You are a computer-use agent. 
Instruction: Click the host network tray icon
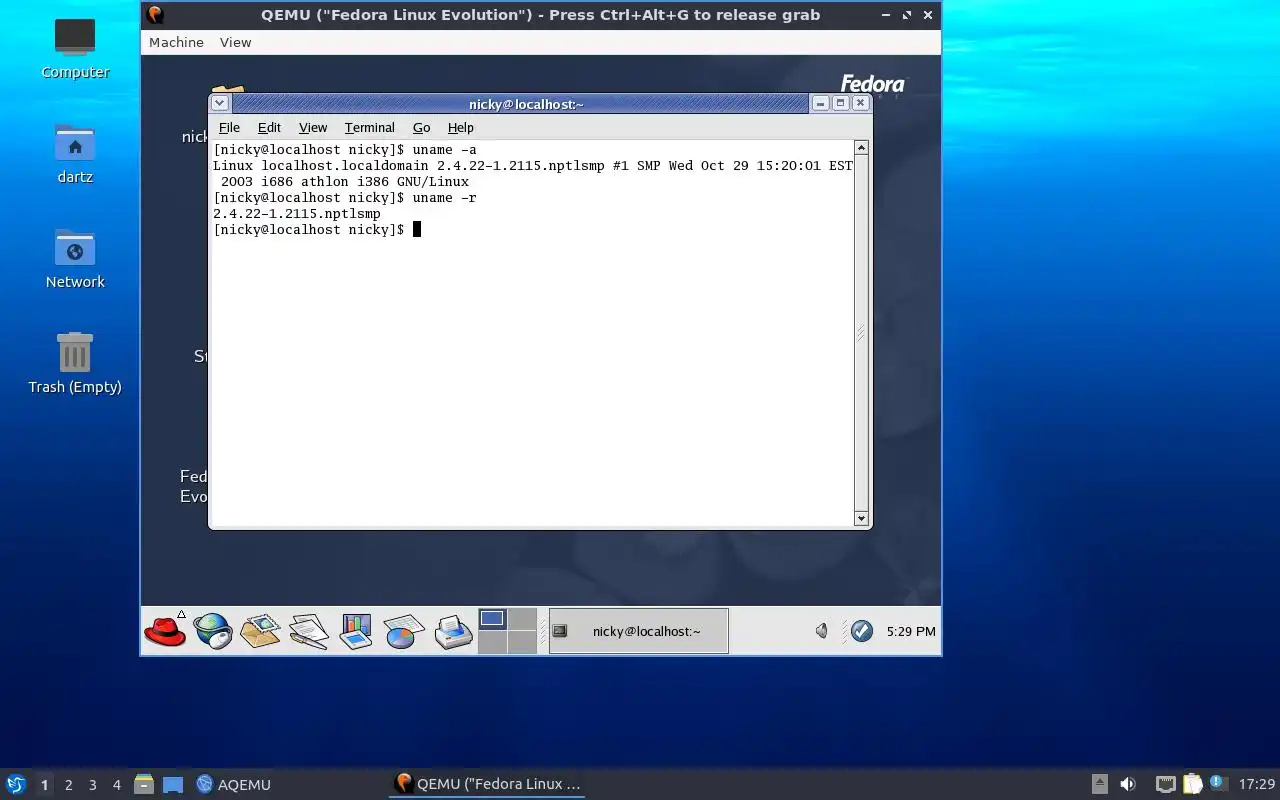pos(1165,784)
